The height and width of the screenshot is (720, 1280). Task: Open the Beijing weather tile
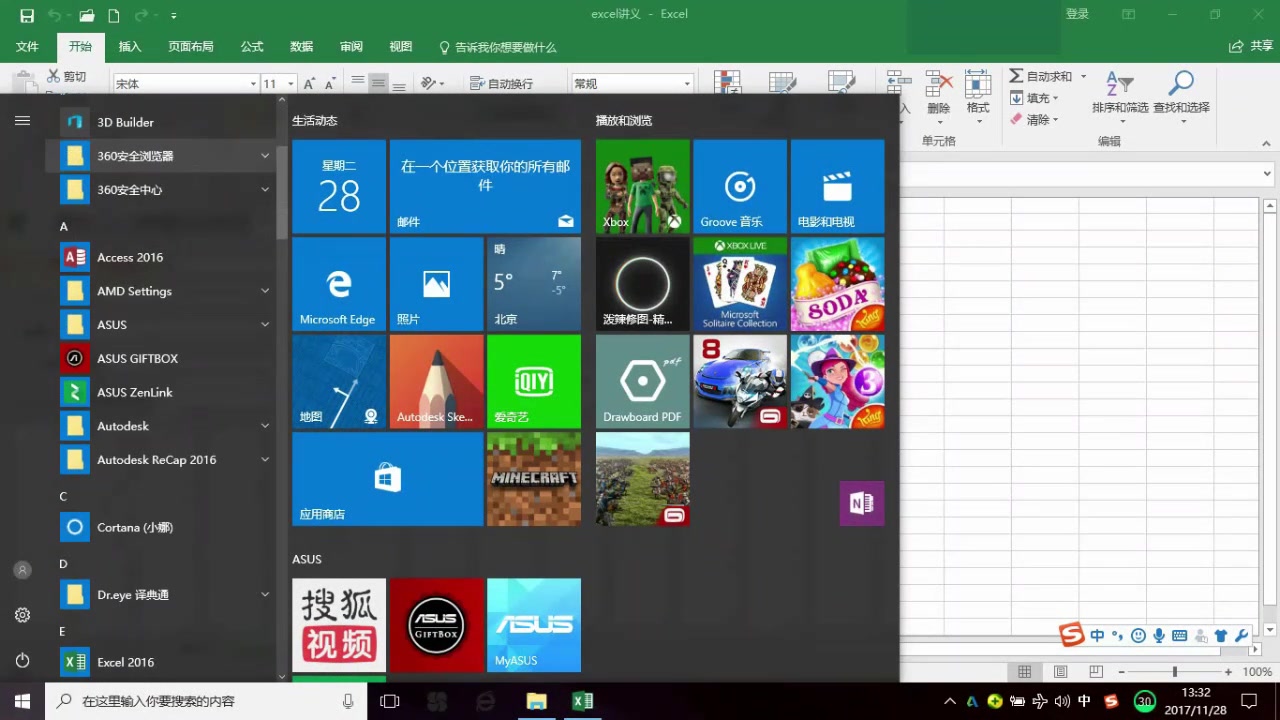pos(534,284)
